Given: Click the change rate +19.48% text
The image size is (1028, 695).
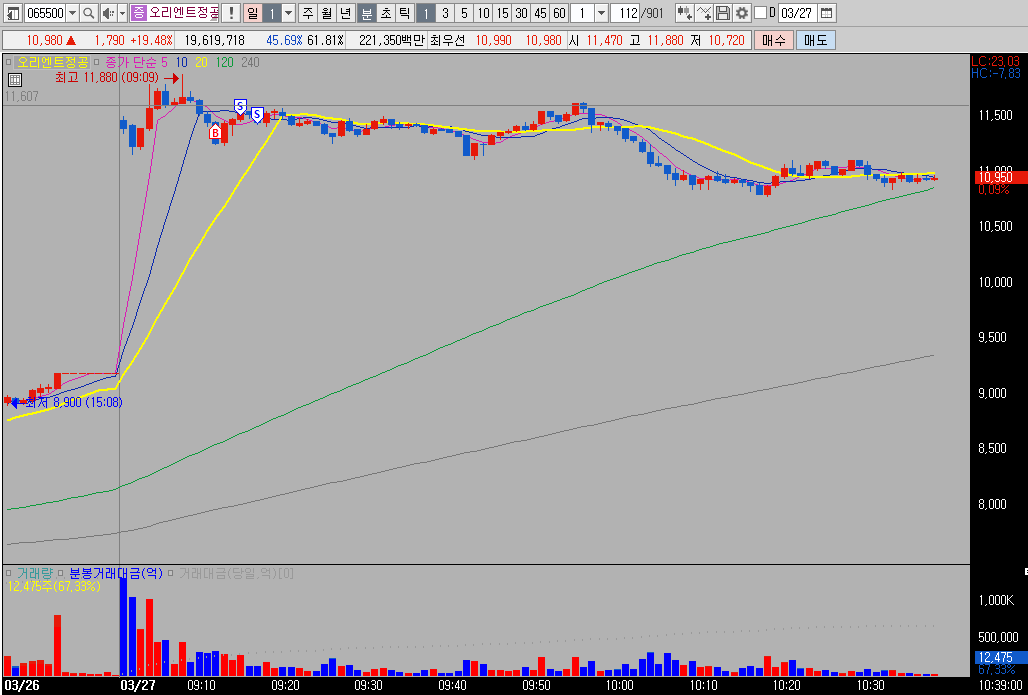Looking at the screenshot, I should [151, 40].
